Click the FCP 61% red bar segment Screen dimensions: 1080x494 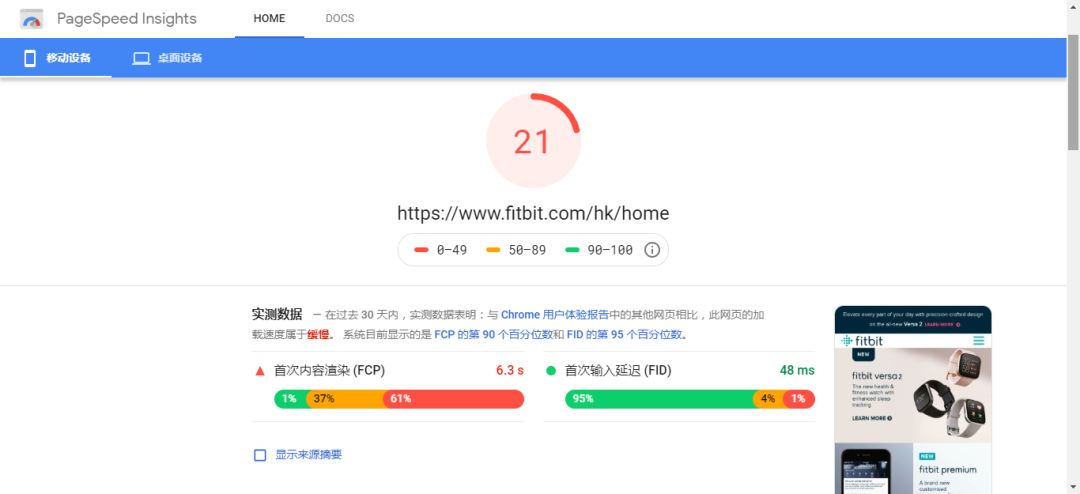pos(454,399)
